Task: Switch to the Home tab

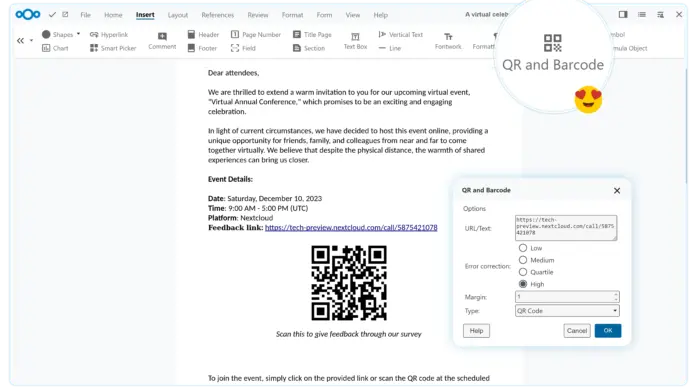Action: pyautogui.click(x=113, y=15)
